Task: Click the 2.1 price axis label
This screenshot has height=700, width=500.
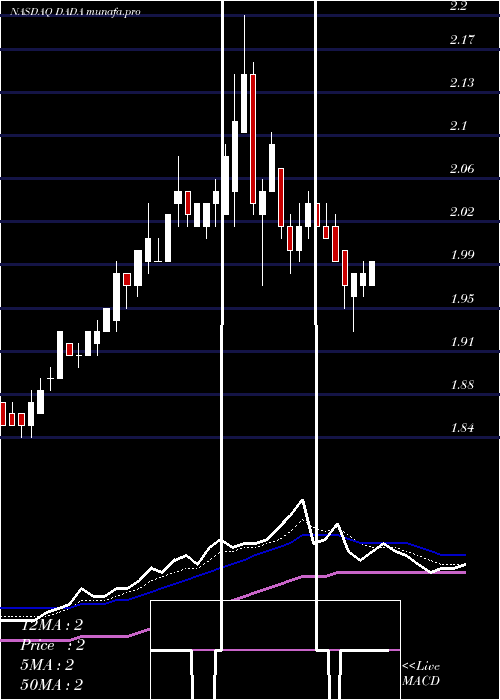Action: click(x=459, y=125)
